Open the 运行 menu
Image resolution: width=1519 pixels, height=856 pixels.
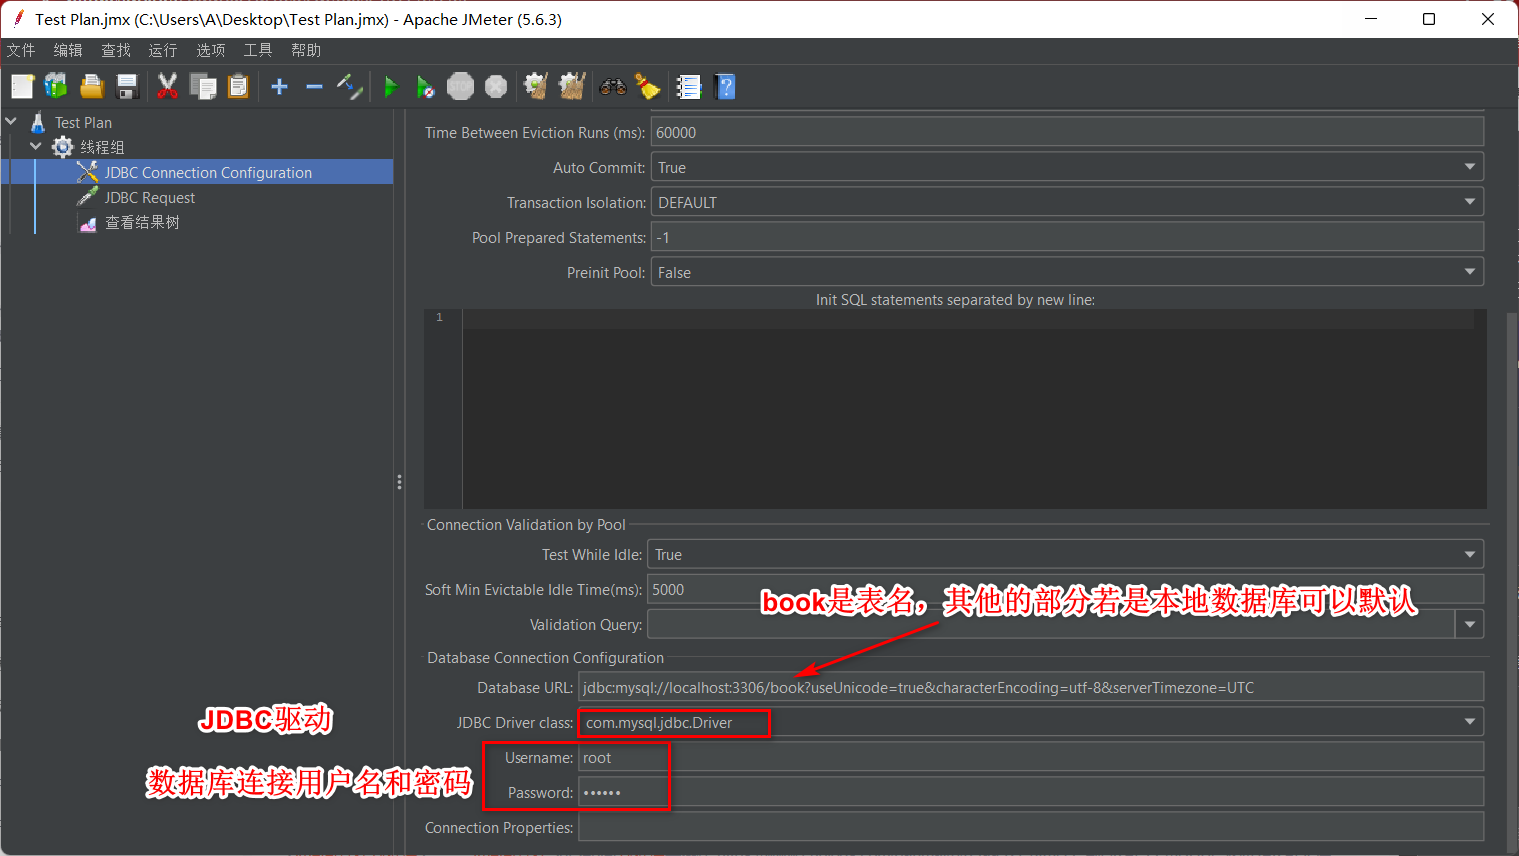point(163,50)
